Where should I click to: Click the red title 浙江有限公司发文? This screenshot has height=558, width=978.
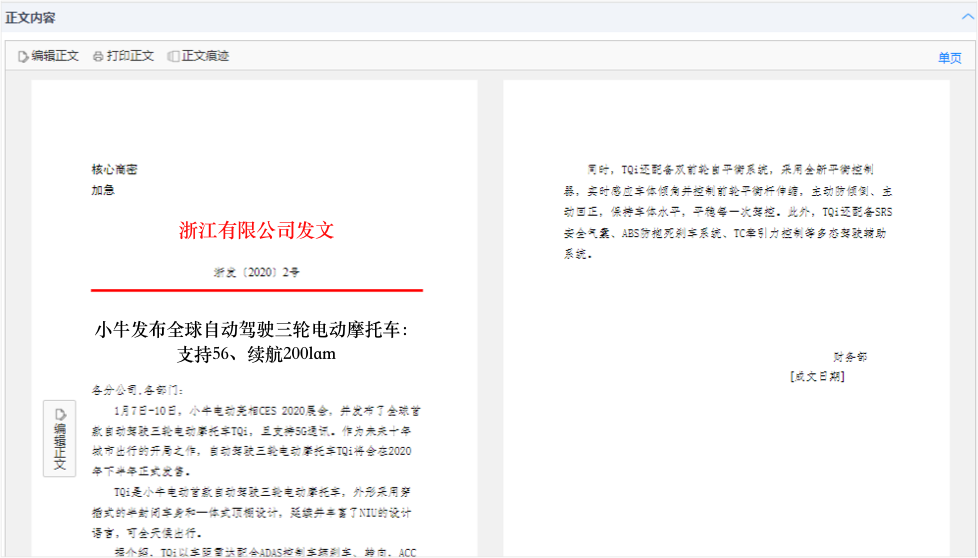(x=256, y=231)
